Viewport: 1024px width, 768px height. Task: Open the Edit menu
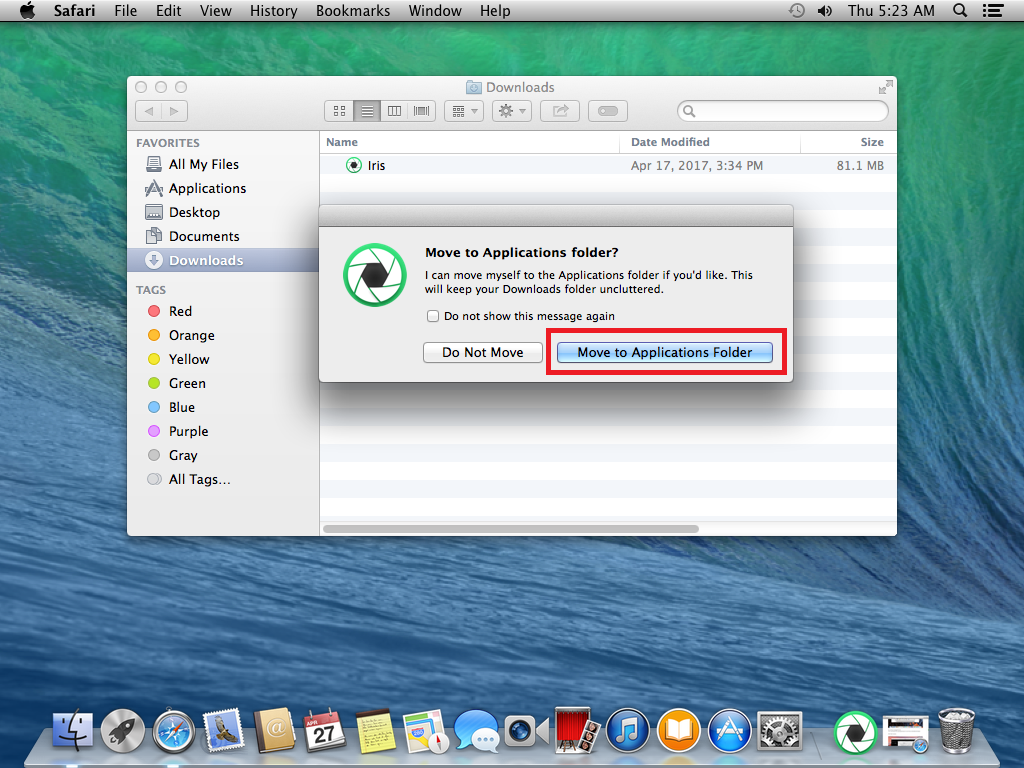tap(168, 10)
